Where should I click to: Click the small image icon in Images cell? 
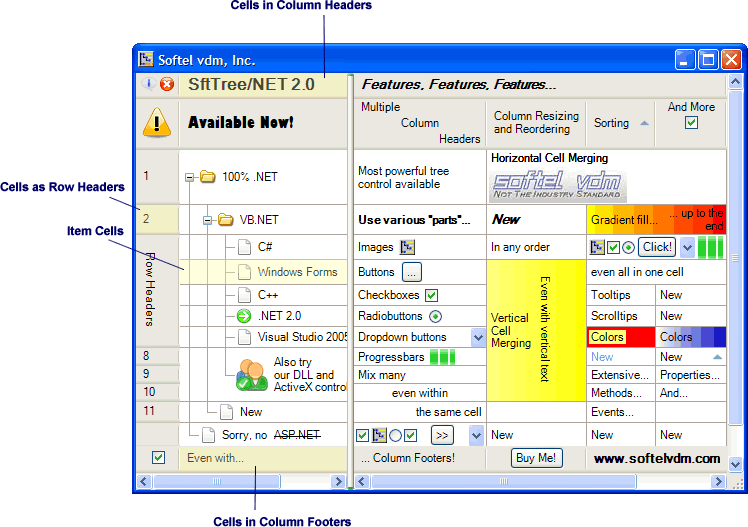click(407, 247)
